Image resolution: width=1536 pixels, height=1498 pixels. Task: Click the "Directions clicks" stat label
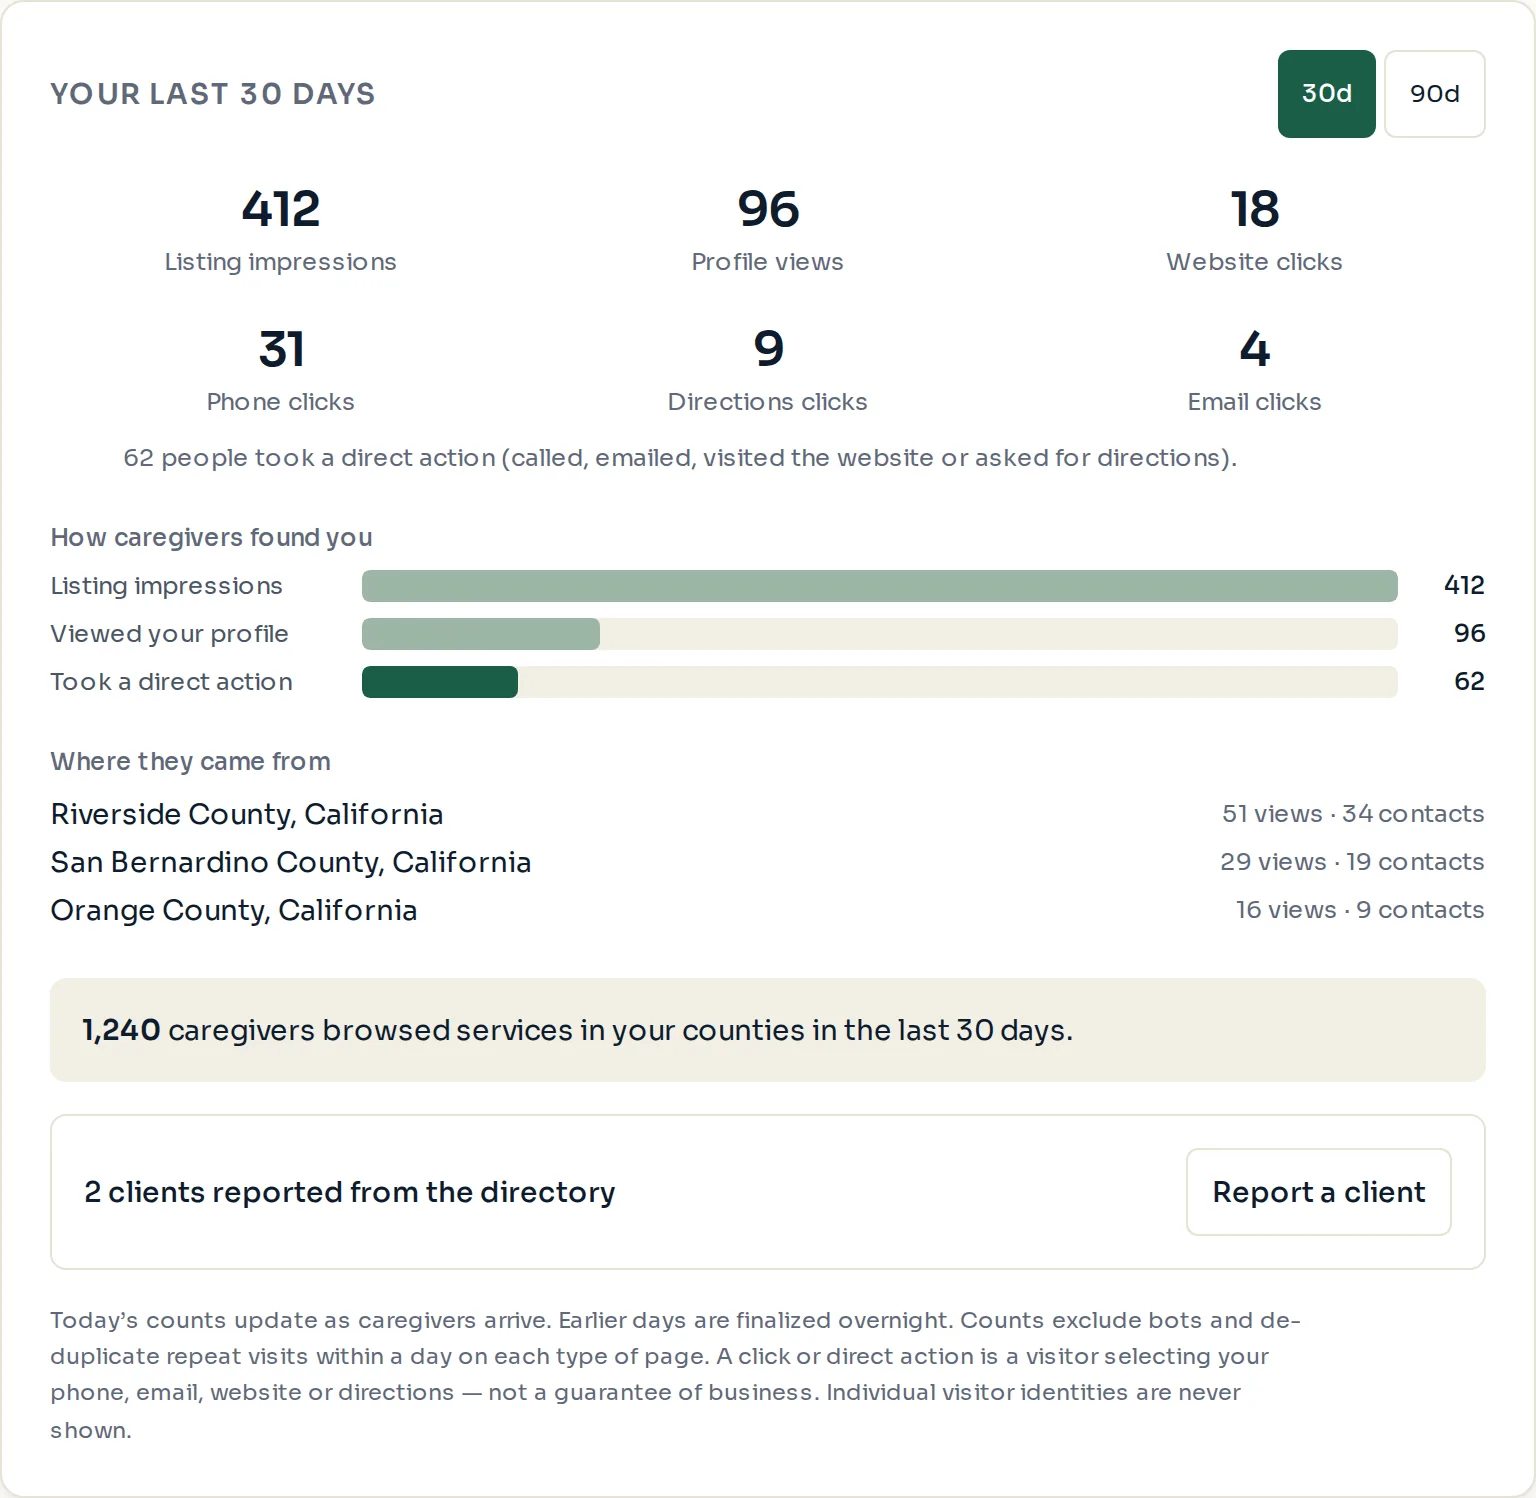767,402
